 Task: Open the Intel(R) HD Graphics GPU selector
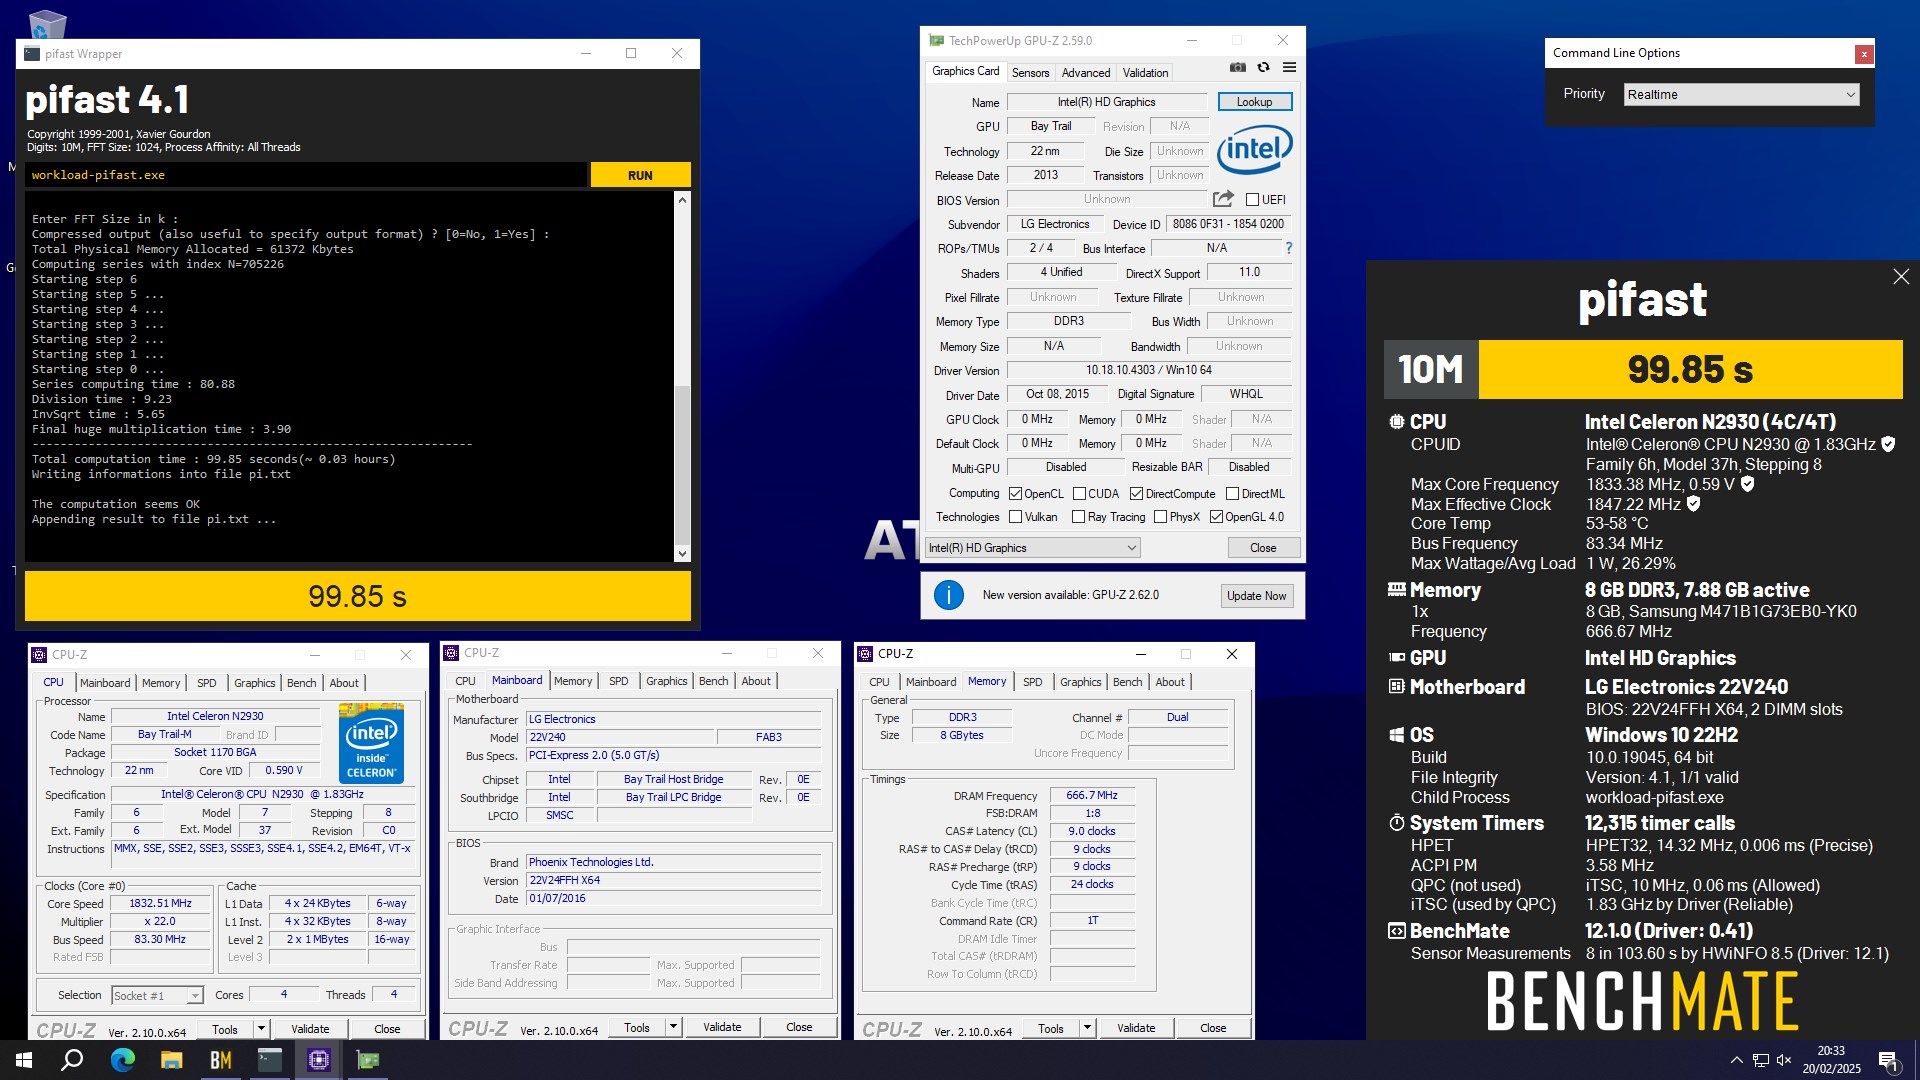click(x=1032, y=548)
